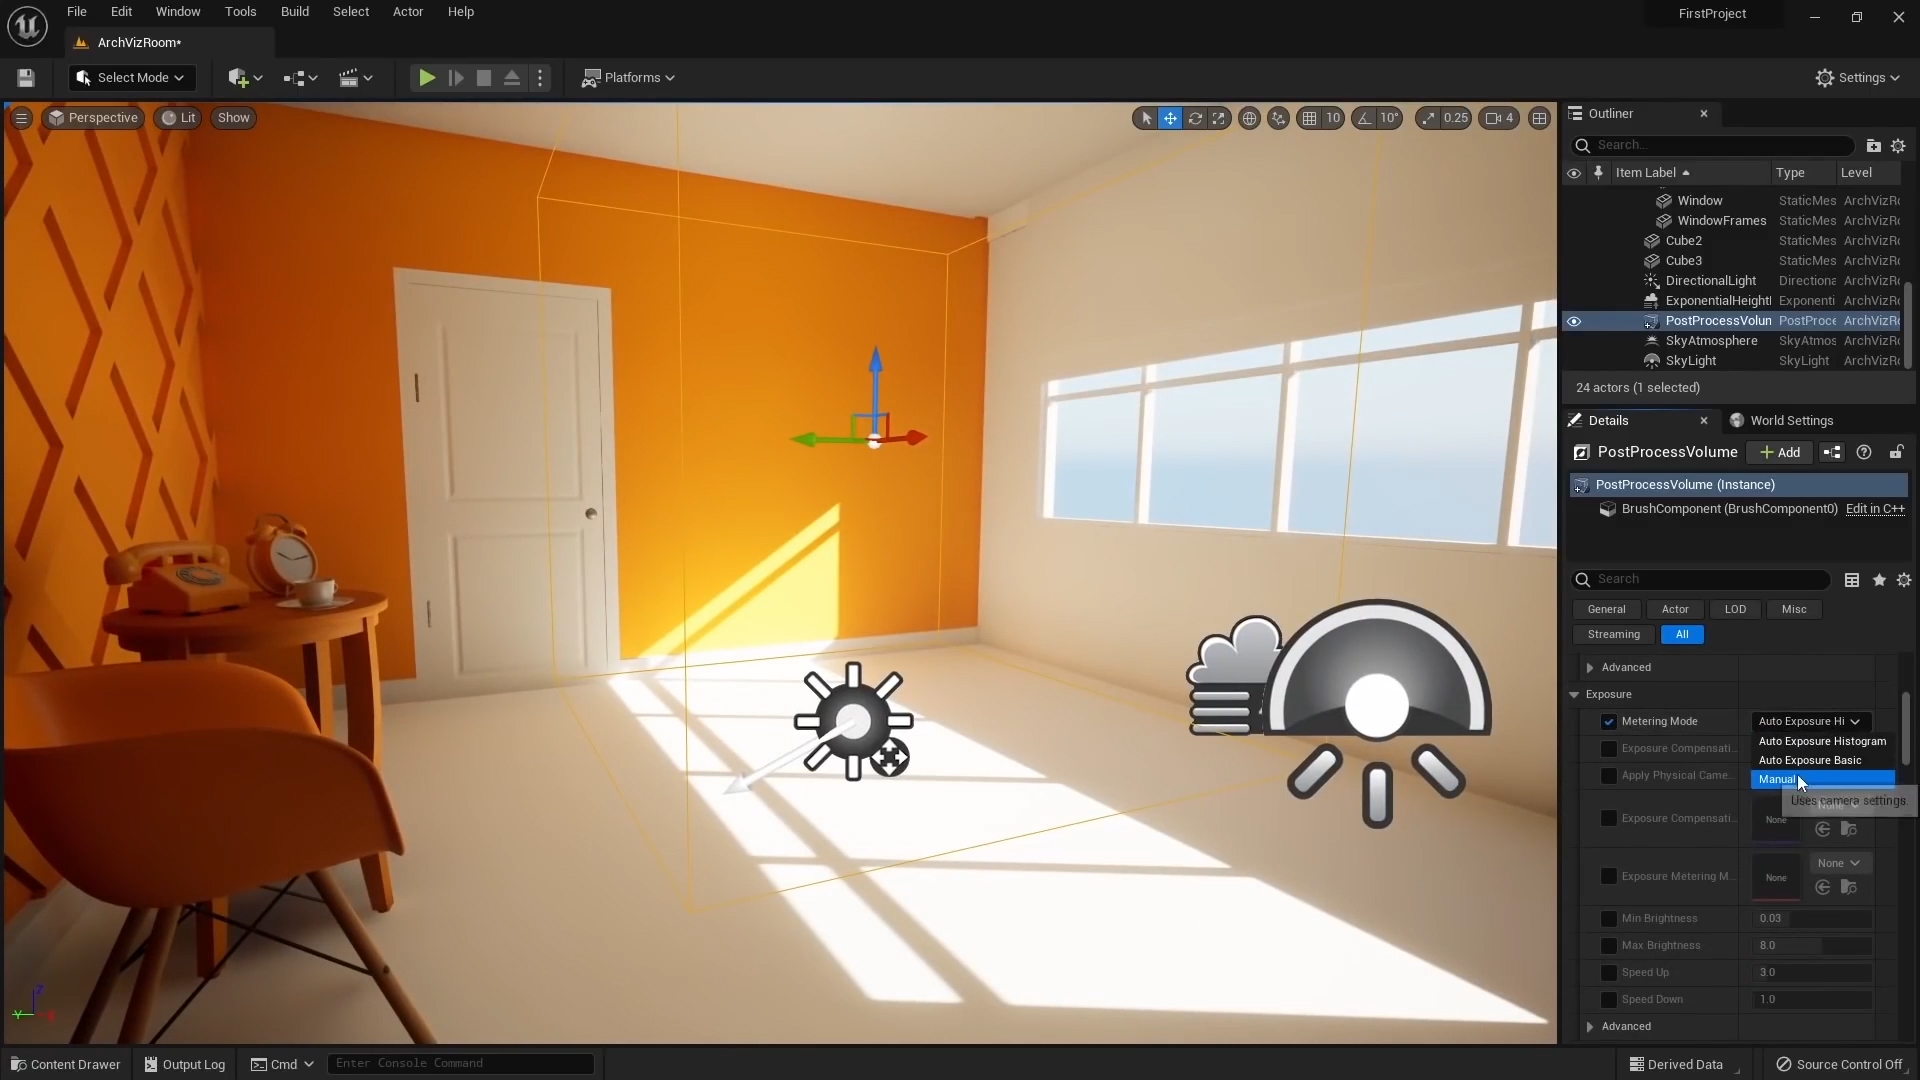1920x1080 pixels.
Task: Choose Manual in metering mode dropdown
Action: [1777, 780]
